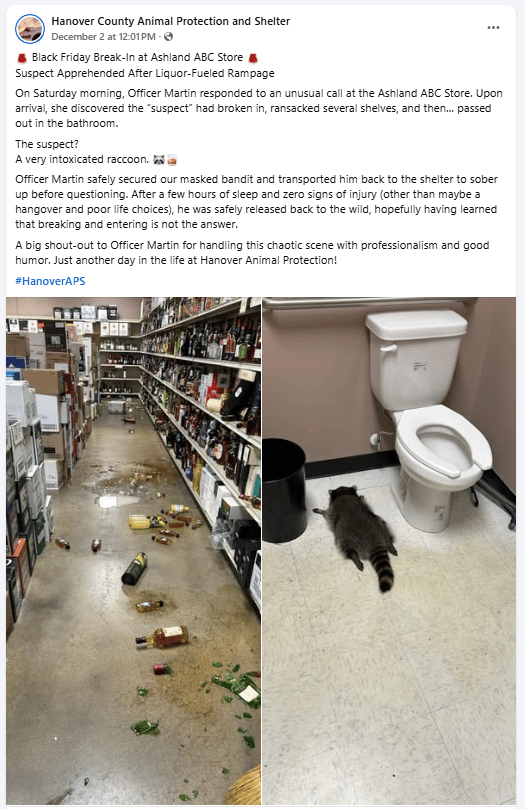Click the raccoon lying on the floor
Image resolution: width=525 pixels, height=809 pixels.
359,534
